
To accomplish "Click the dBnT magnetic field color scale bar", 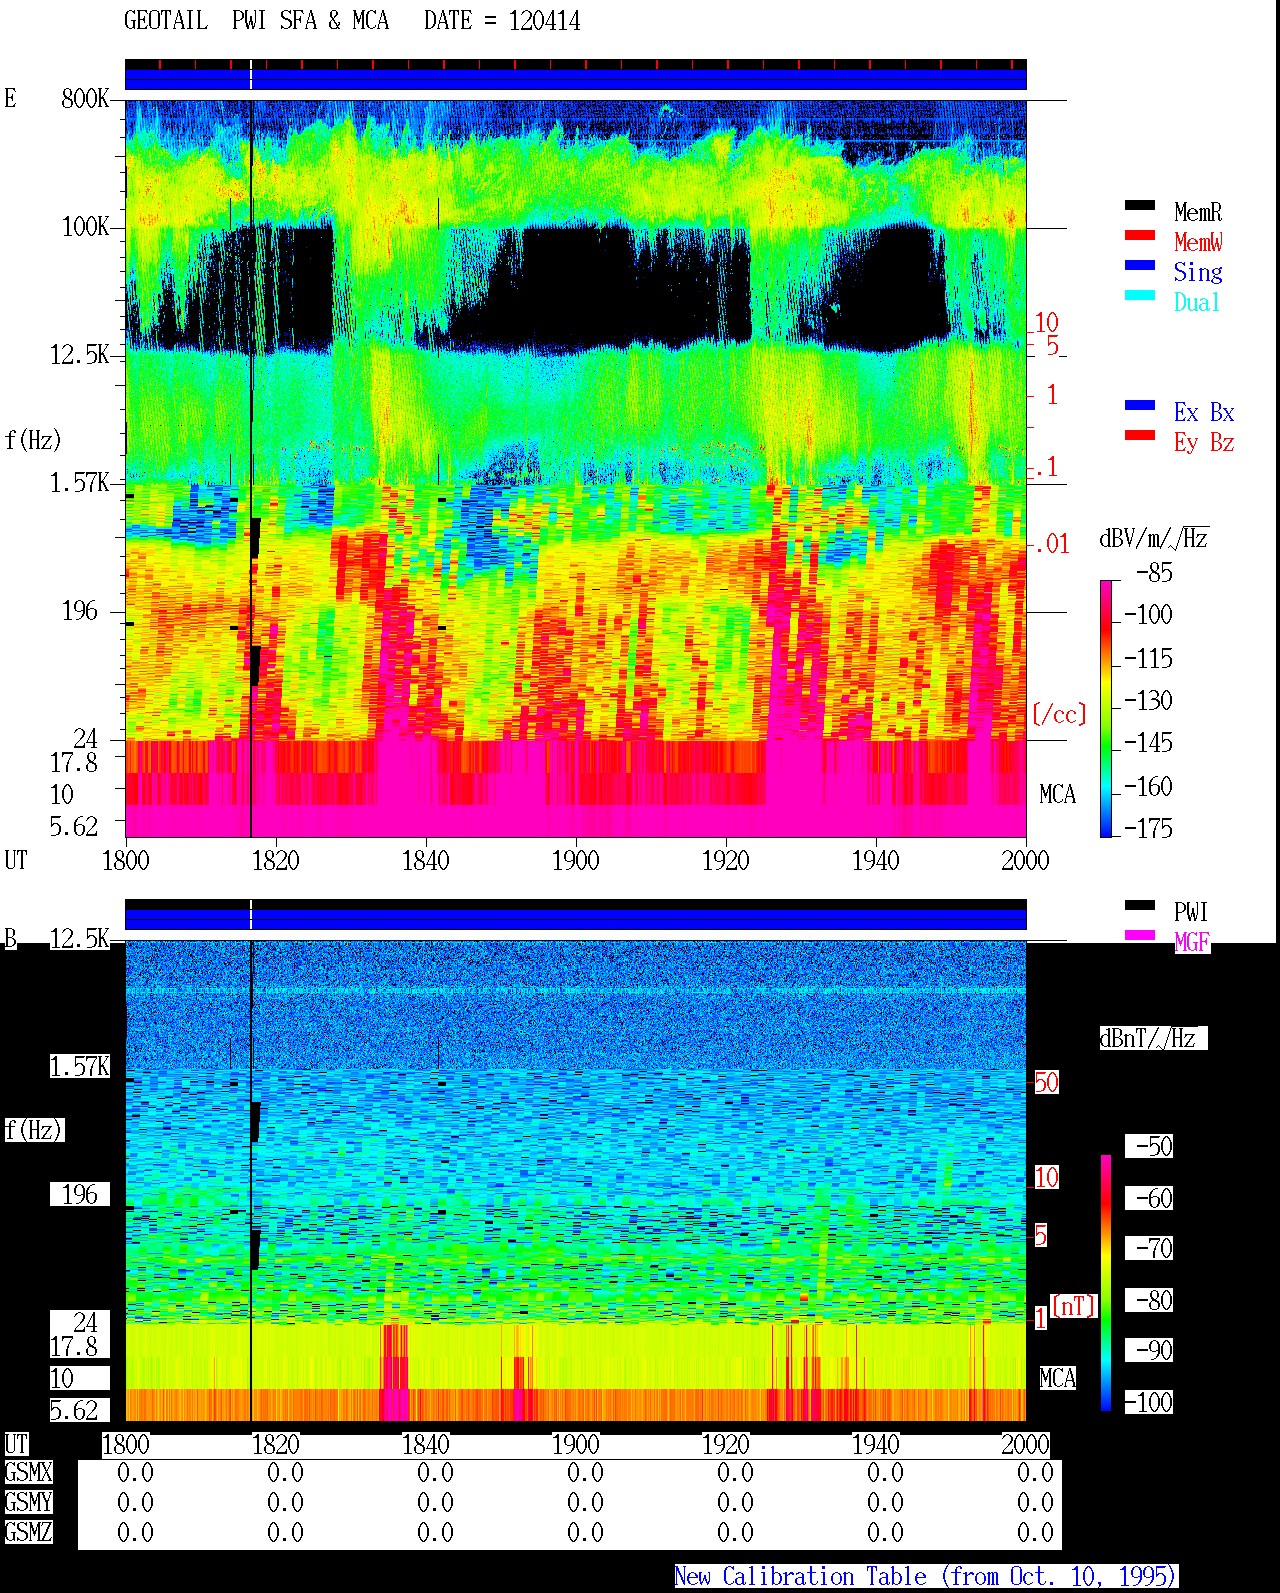I will 1106,1283.
